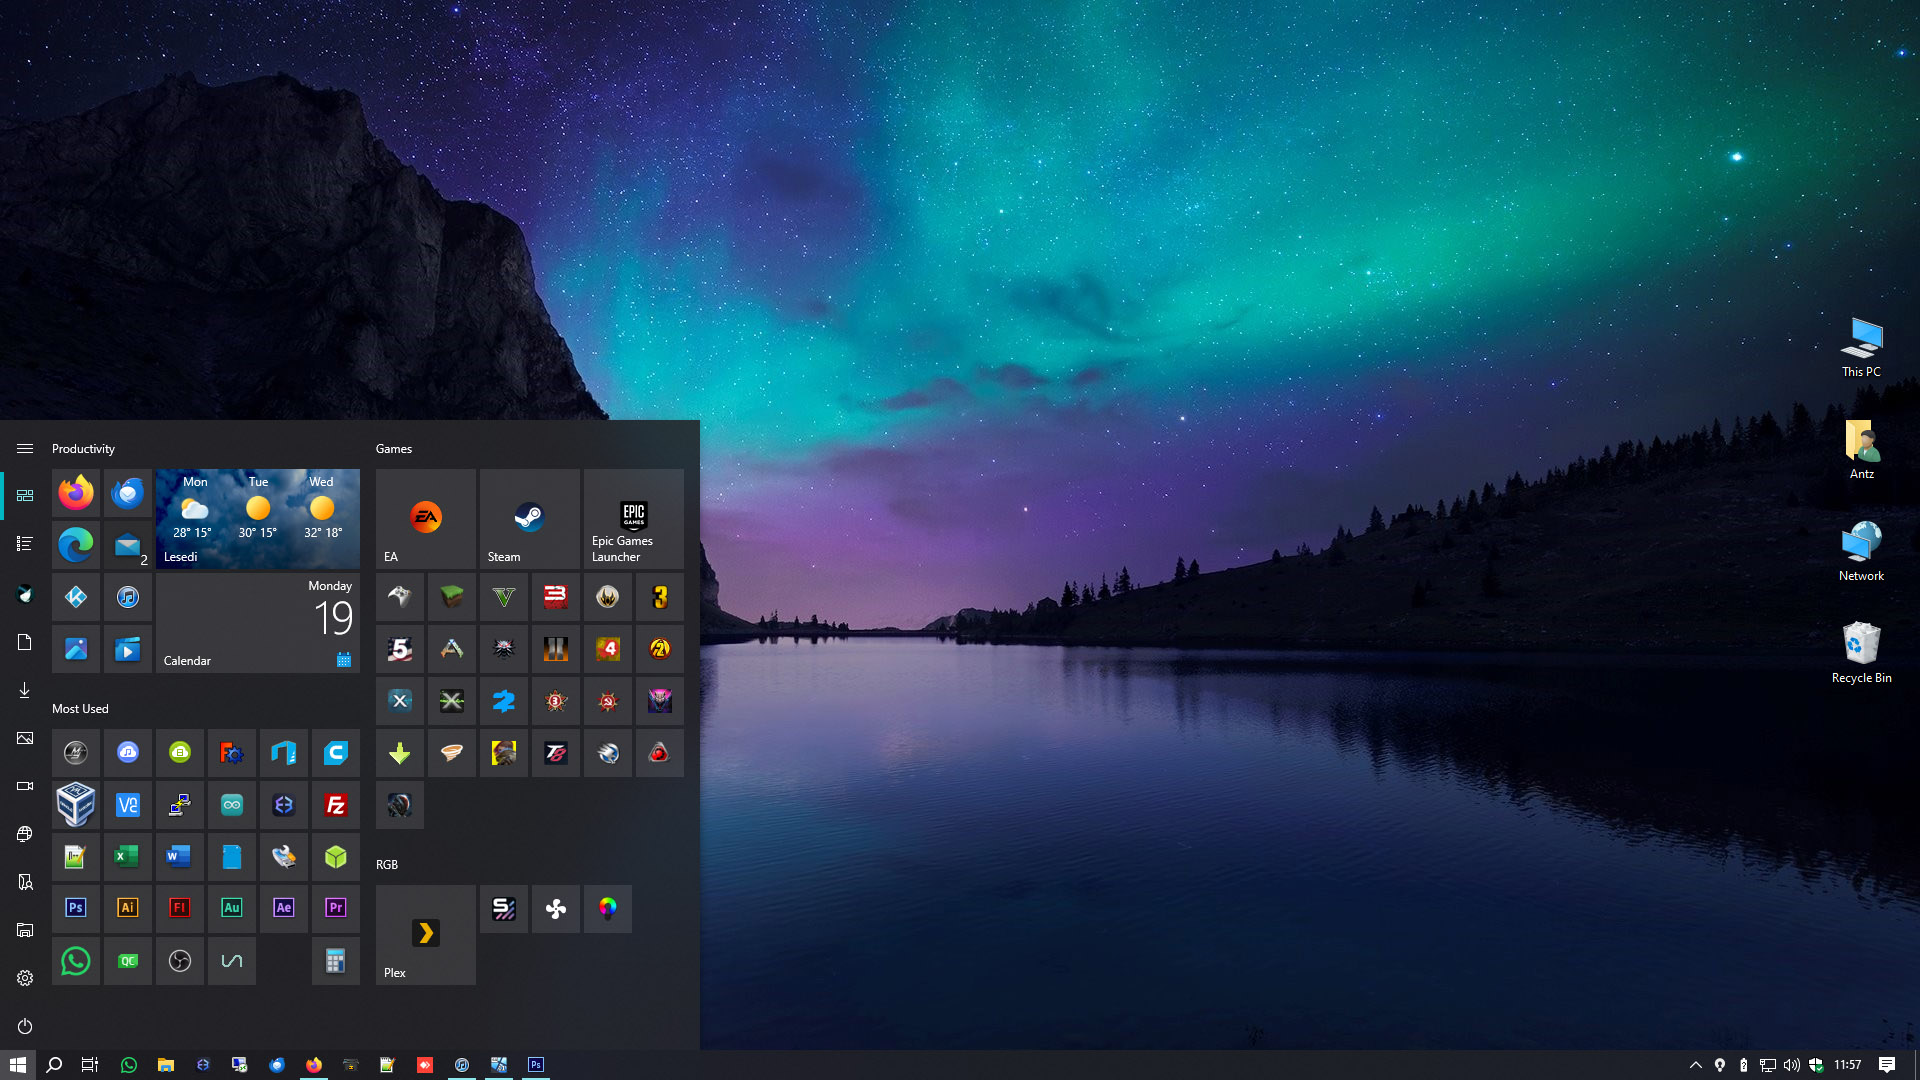Open the Lesedi weather live tile
The image size is (1920, 1080).
click(x=257, y=518)
